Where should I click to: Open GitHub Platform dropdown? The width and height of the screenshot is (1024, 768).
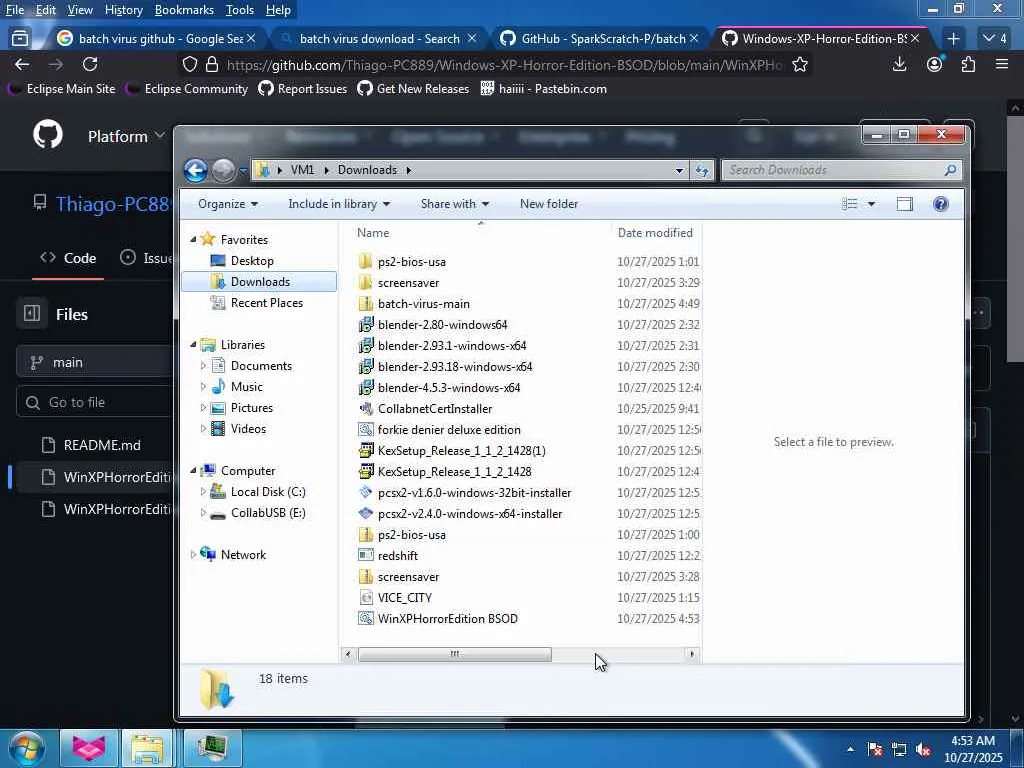pos(126,136)
